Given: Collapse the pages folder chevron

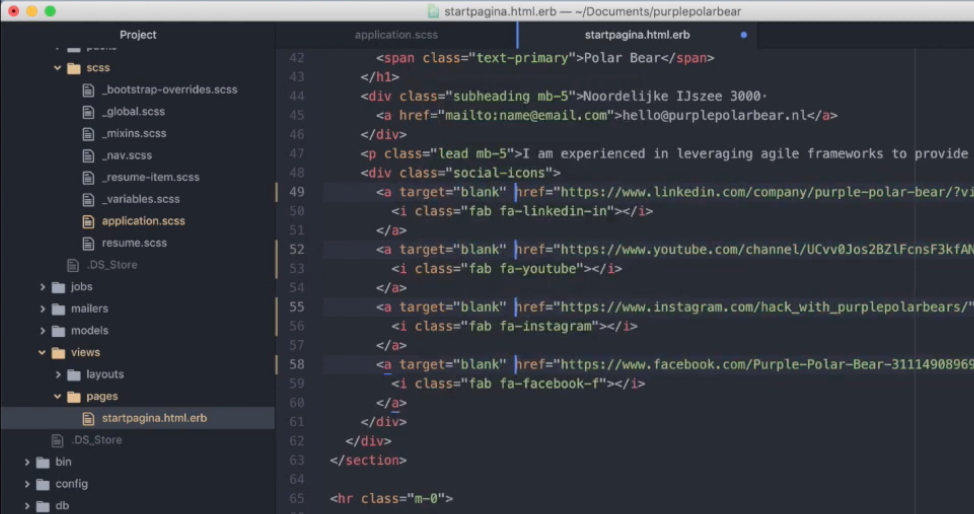Looking at the screenshot, I should point(57,397).
